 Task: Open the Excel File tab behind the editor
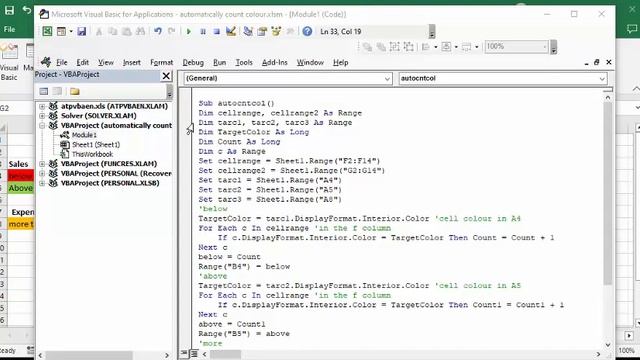click(x=9, y=29)
